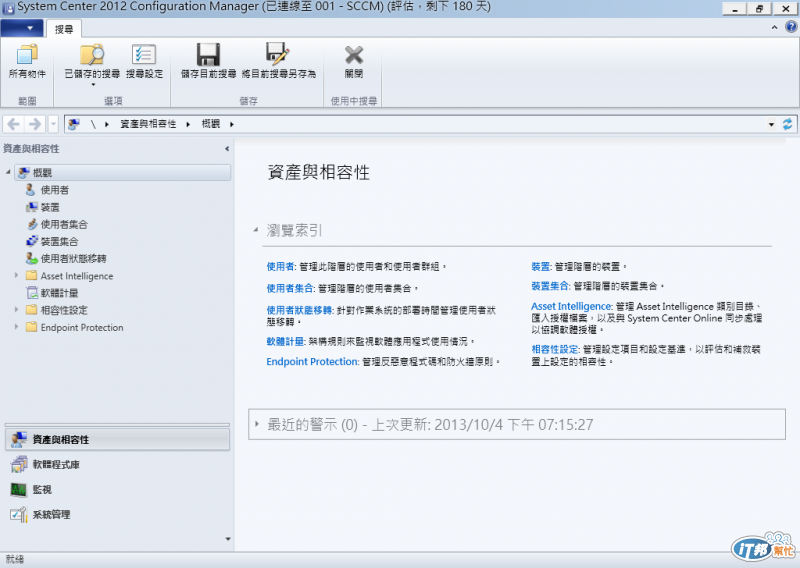Select 概觀 in the tree
Image resolution: width=800 pixels, height=568 pixels.
coord(122,172)
